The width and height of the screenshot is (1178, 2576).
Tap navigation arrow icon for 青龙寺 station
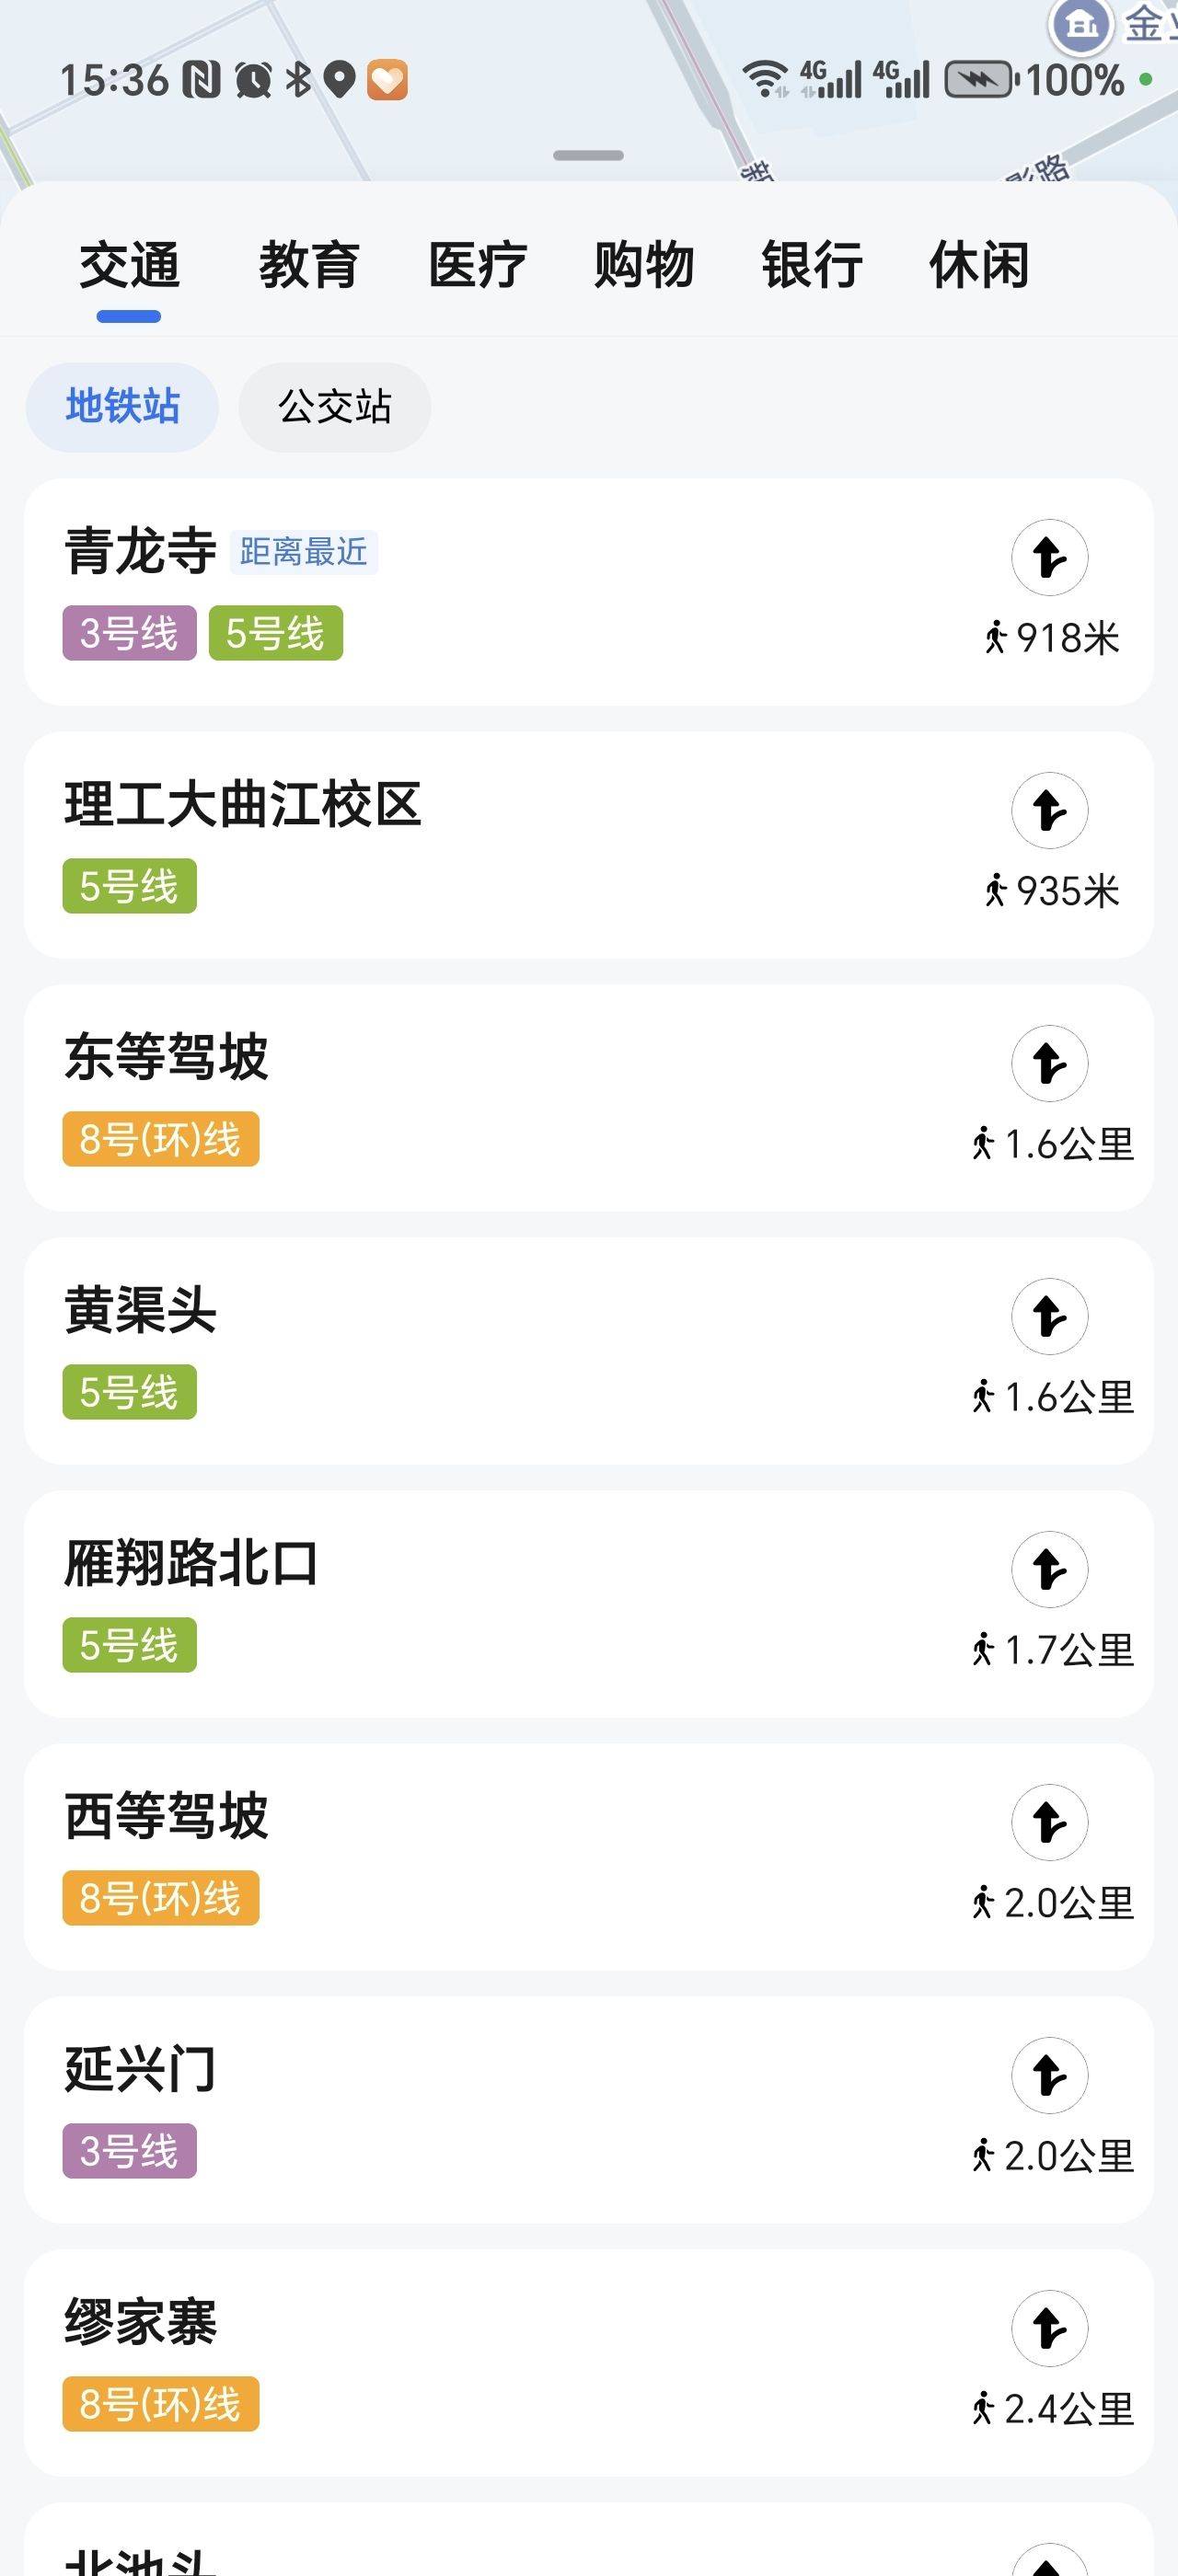pyautogui.click(x=1049, y=557)
